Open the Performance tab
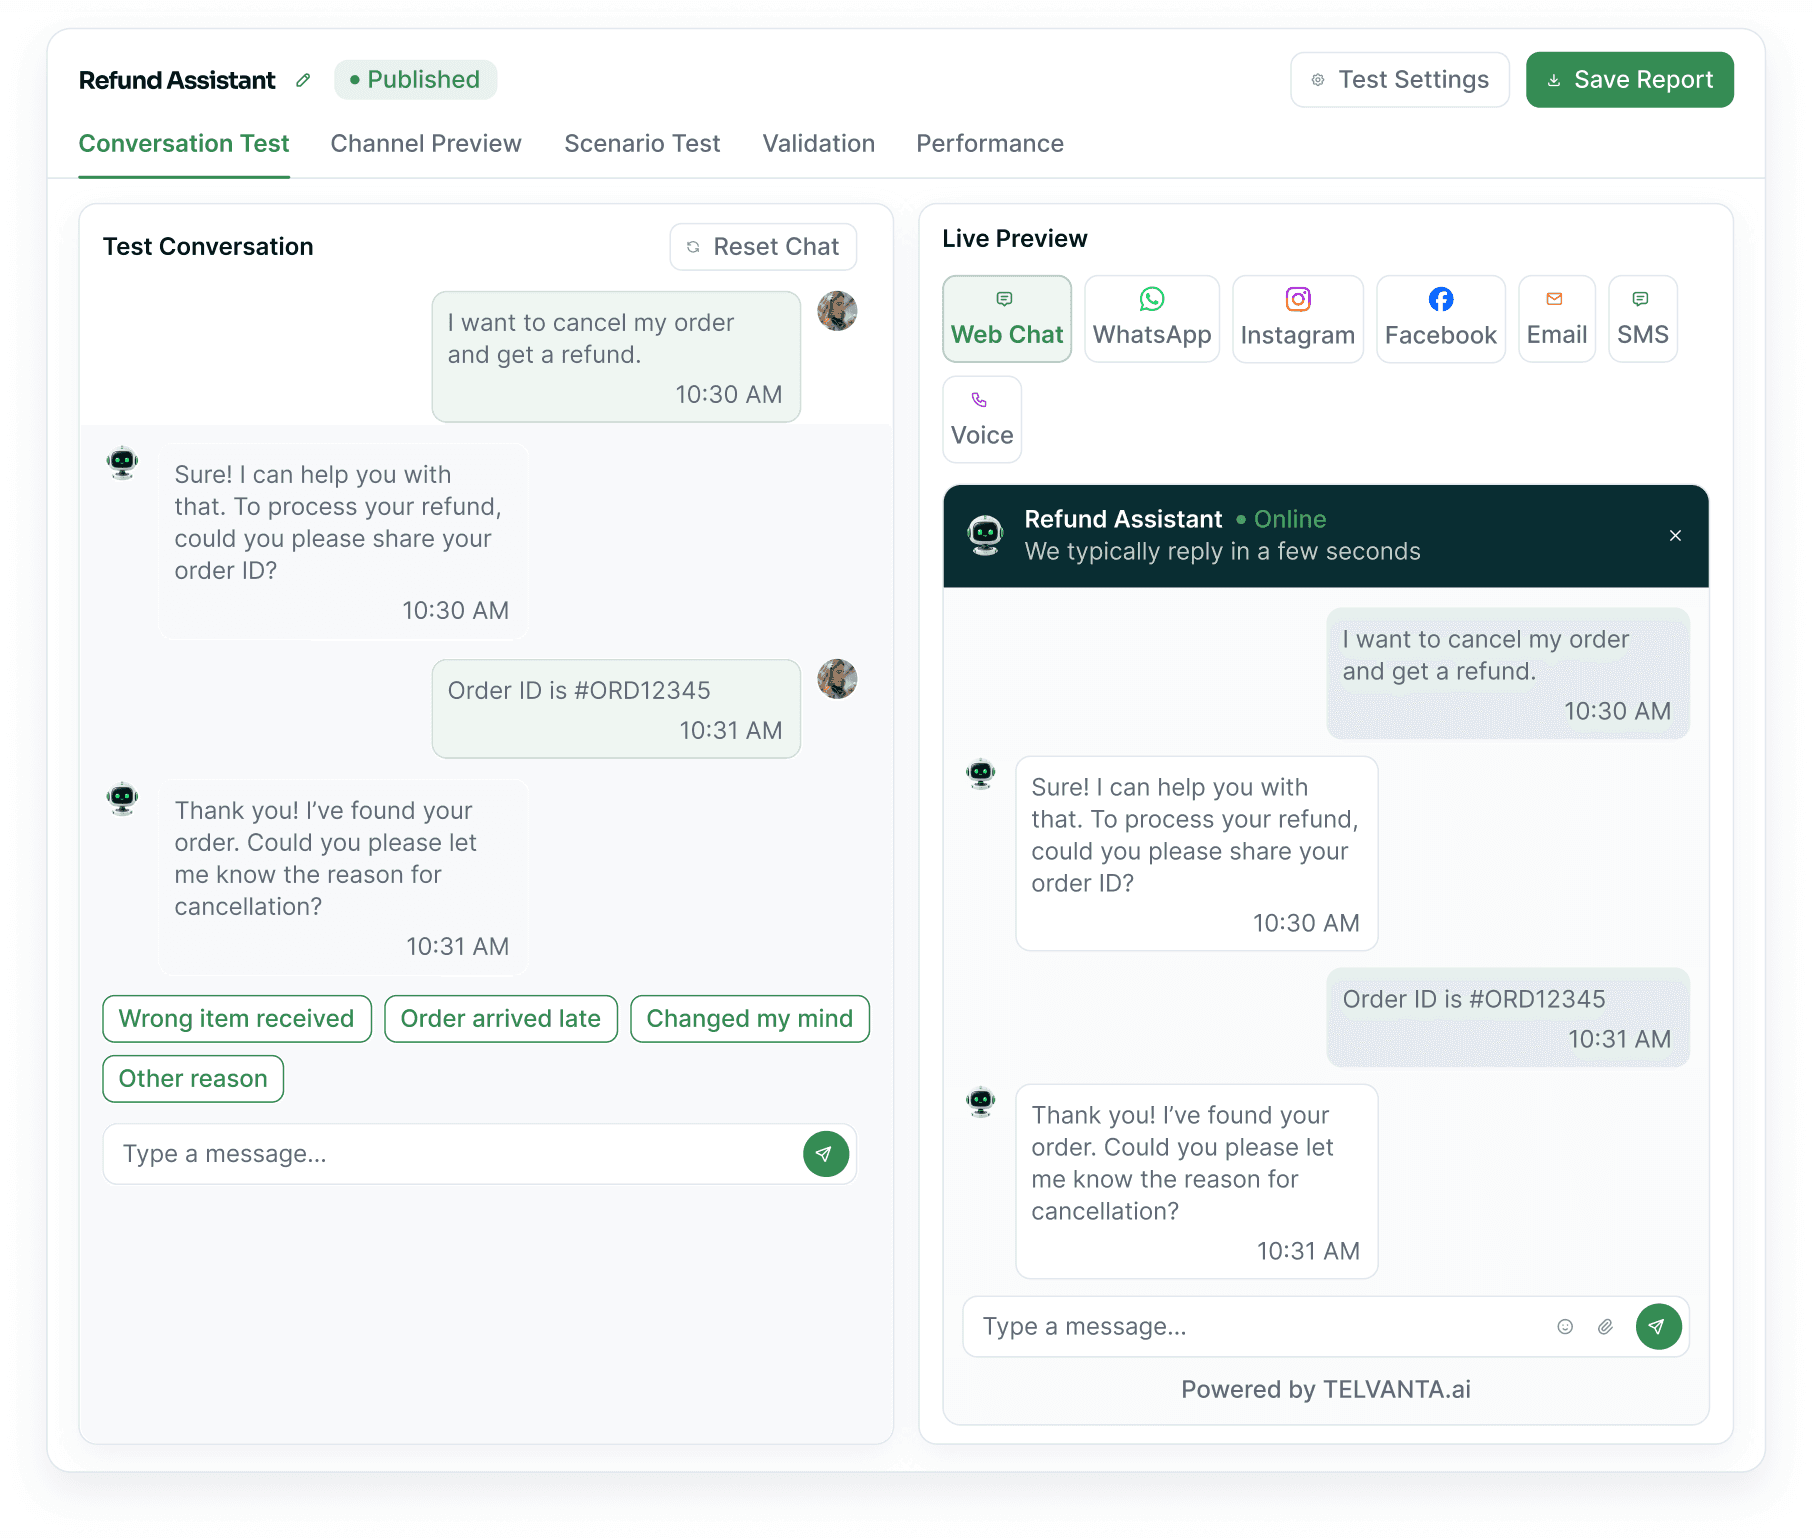This screenshot has height=1538, width=1813. click(x=990, y=144)
